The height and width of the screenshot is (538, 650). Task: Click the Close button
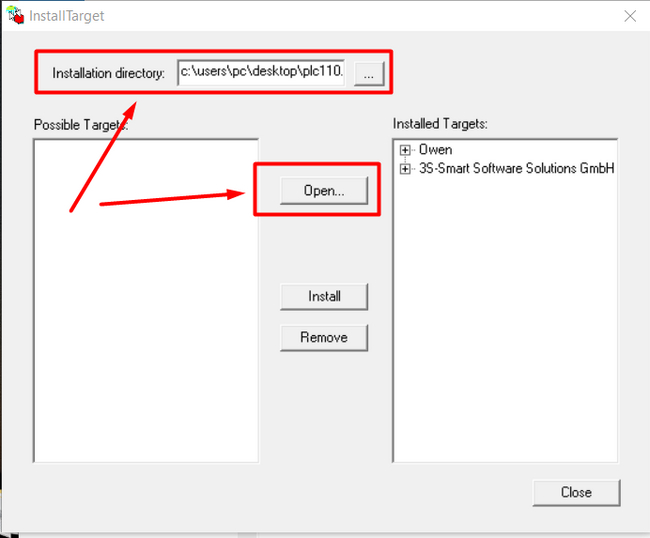coord(576,492)
